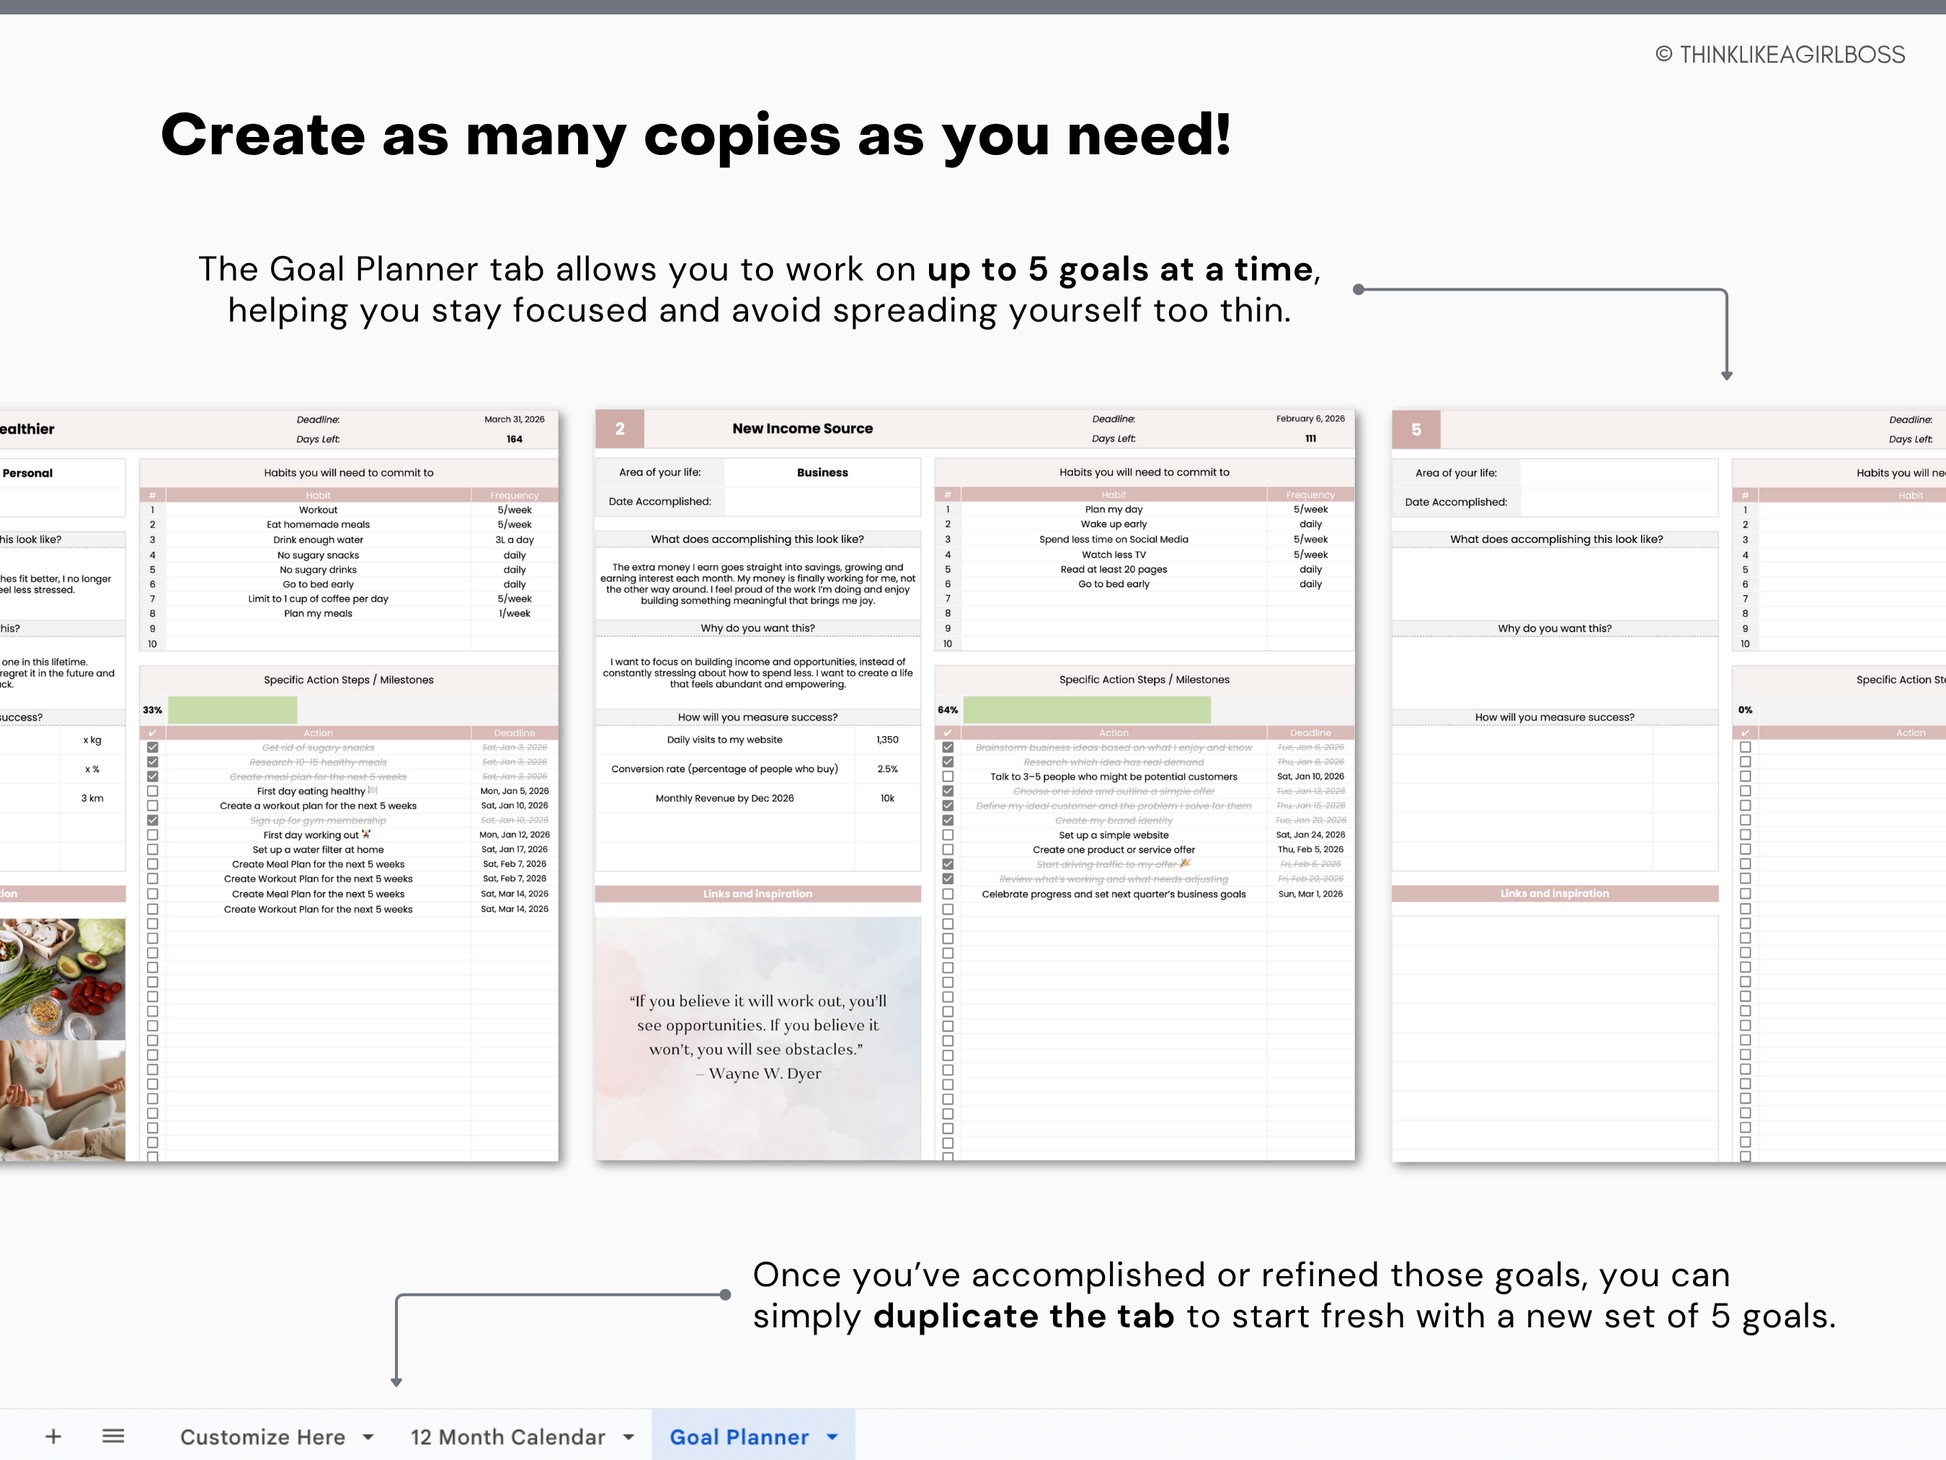The width and height of the screenshot is (1946, 1460).
Task: Click checkmark header icon in New Income Source actions
Action: tap(948, 733)
